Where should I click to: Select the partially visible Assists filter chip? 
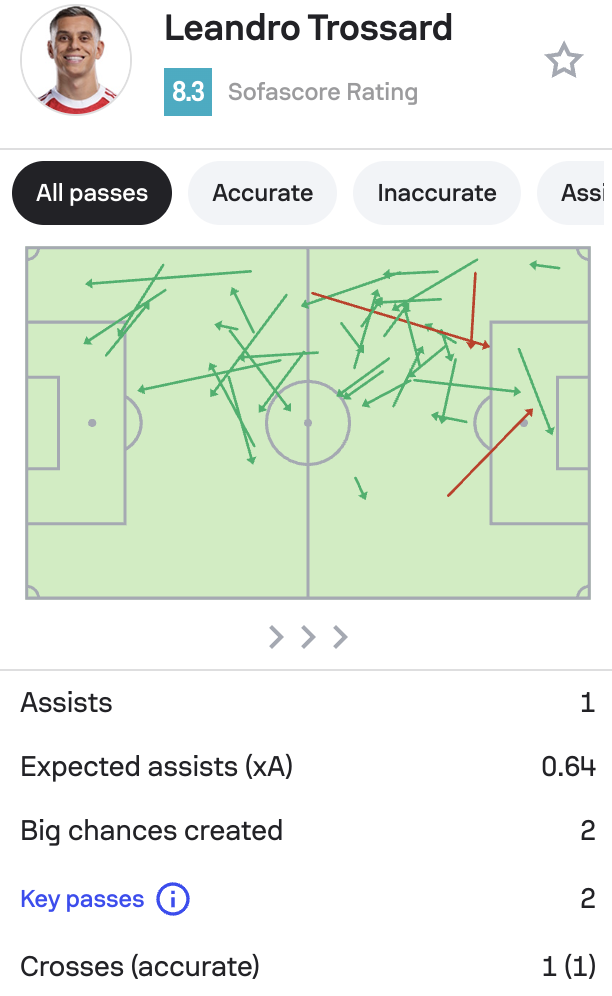click(574, 192)
